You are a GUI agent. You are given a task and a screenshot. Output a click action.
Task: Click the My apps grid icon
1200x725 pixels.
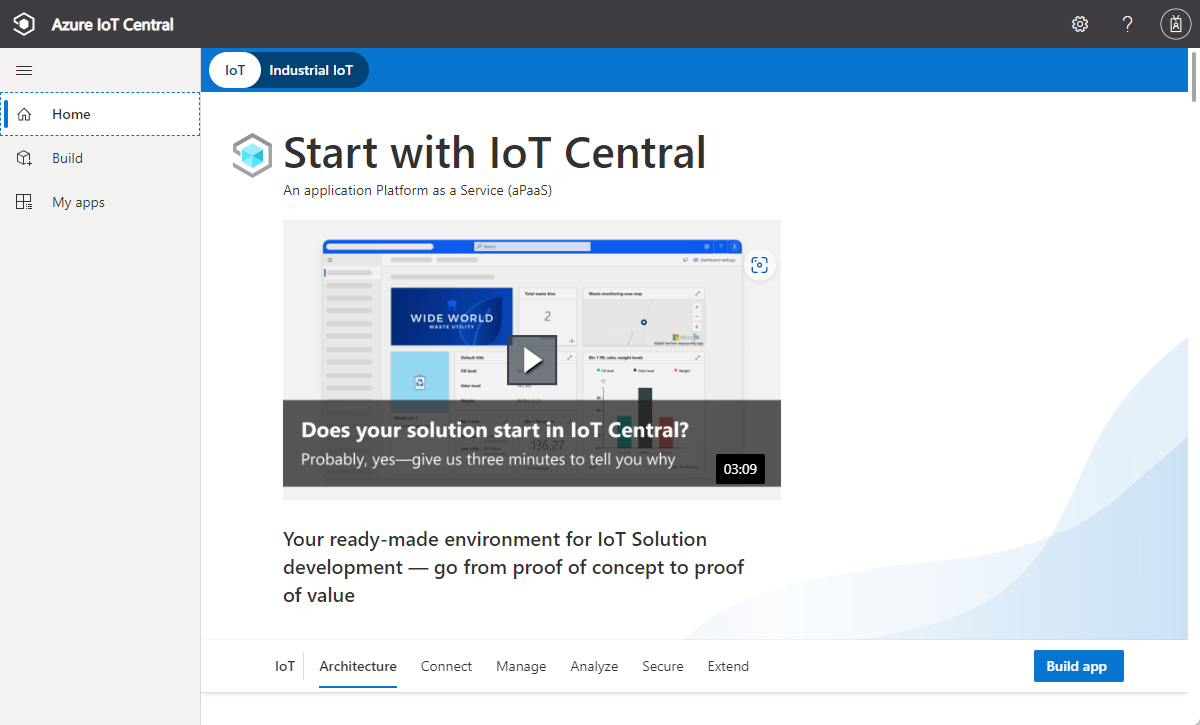click(x=25, y=202)
